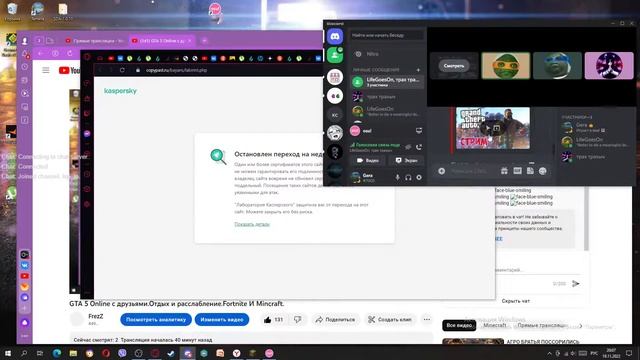Open emoji picker in Discord chat
Screen dimensions: 640x360
tap(542, 171)
